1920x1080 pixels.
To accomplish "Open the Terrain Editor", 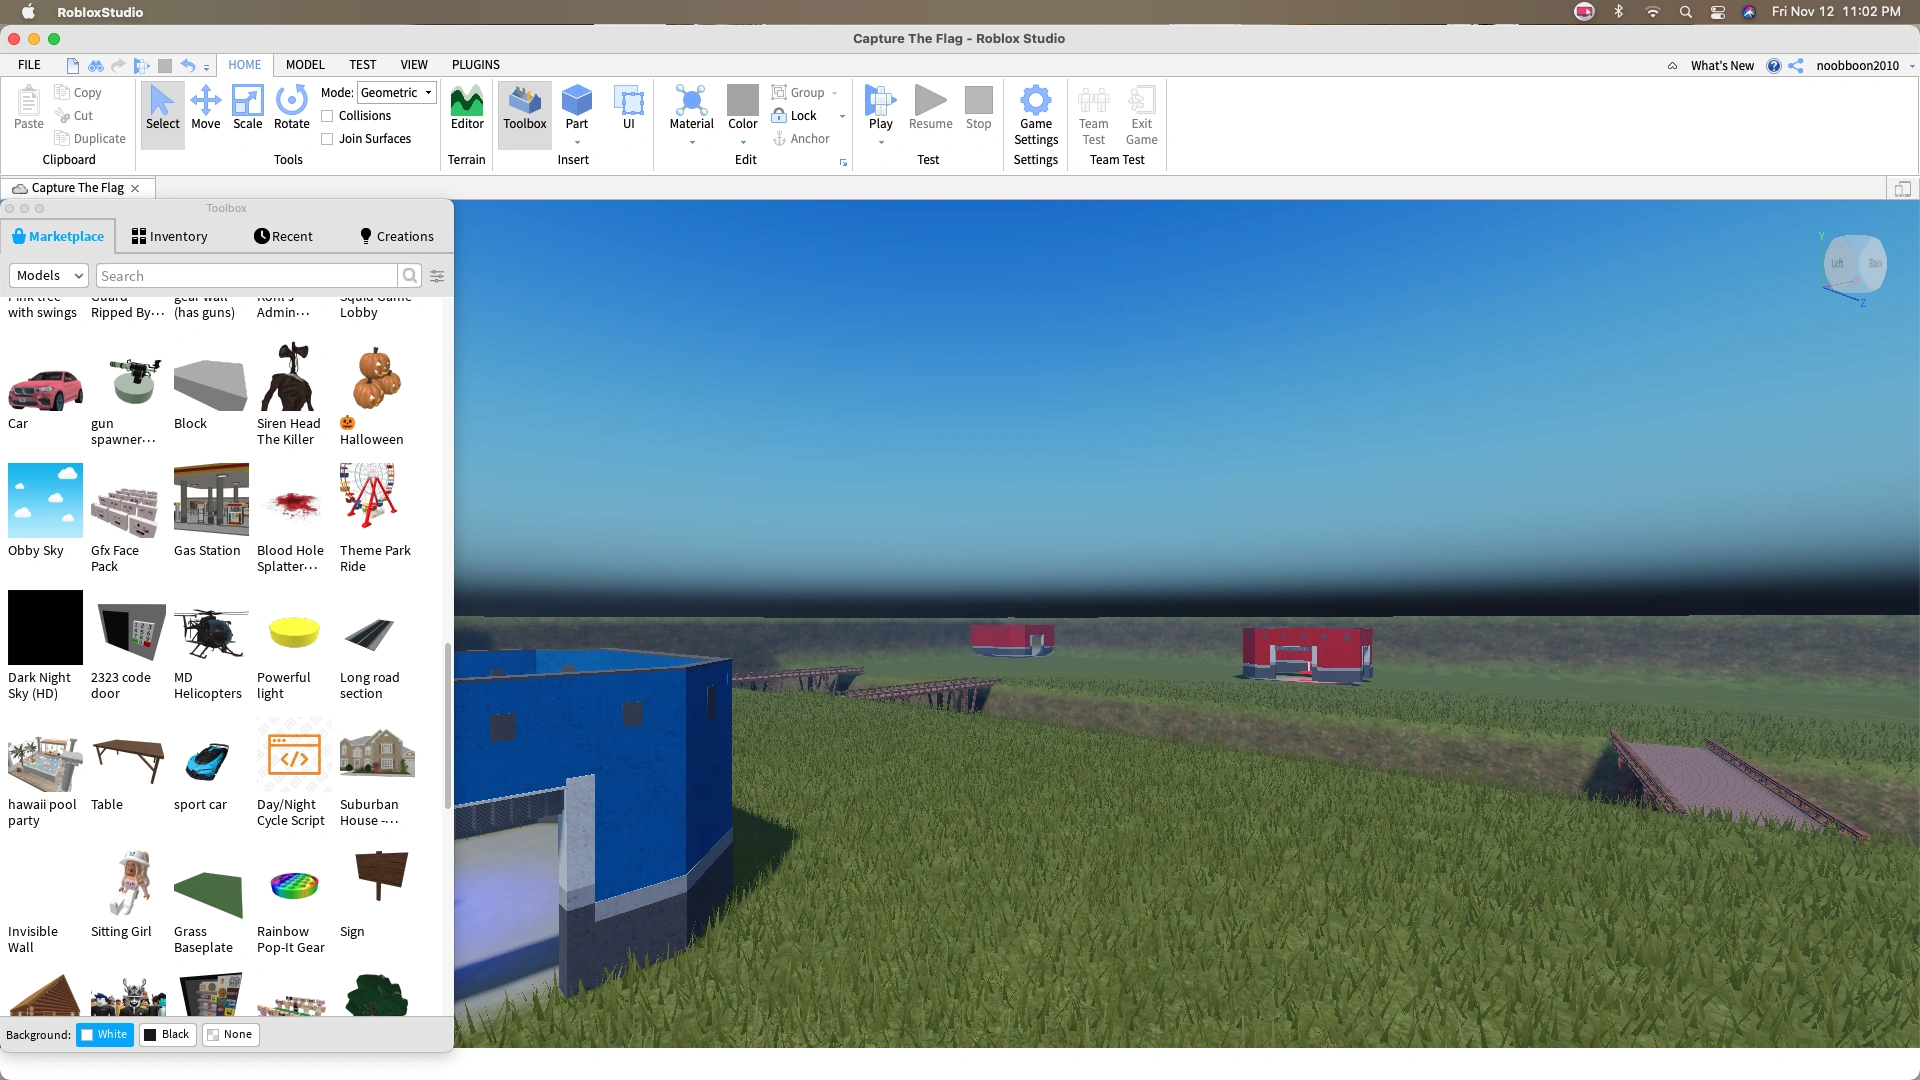I will point(466,108).
